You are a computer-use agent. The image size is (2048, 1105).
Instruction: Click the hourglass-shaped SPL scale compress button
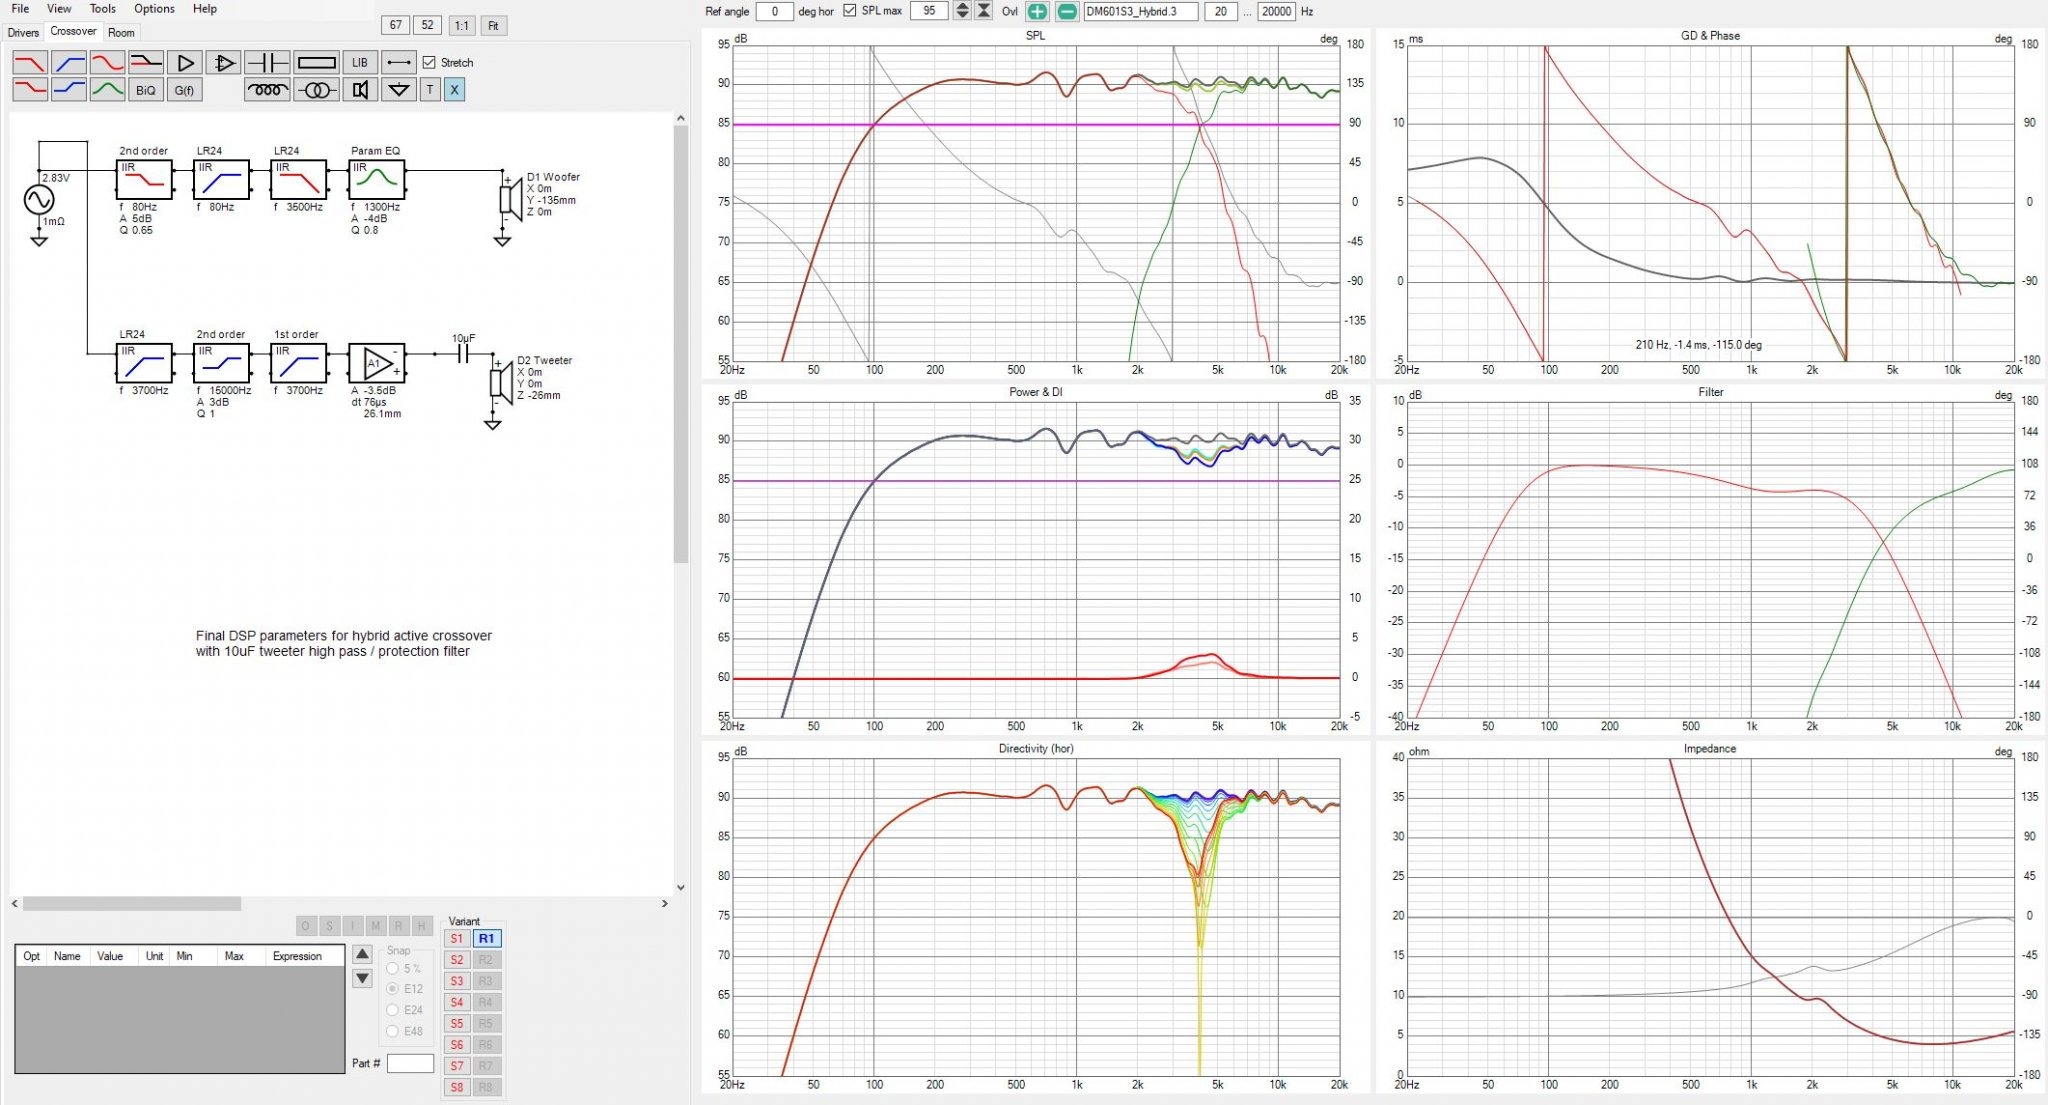[984, 11]
